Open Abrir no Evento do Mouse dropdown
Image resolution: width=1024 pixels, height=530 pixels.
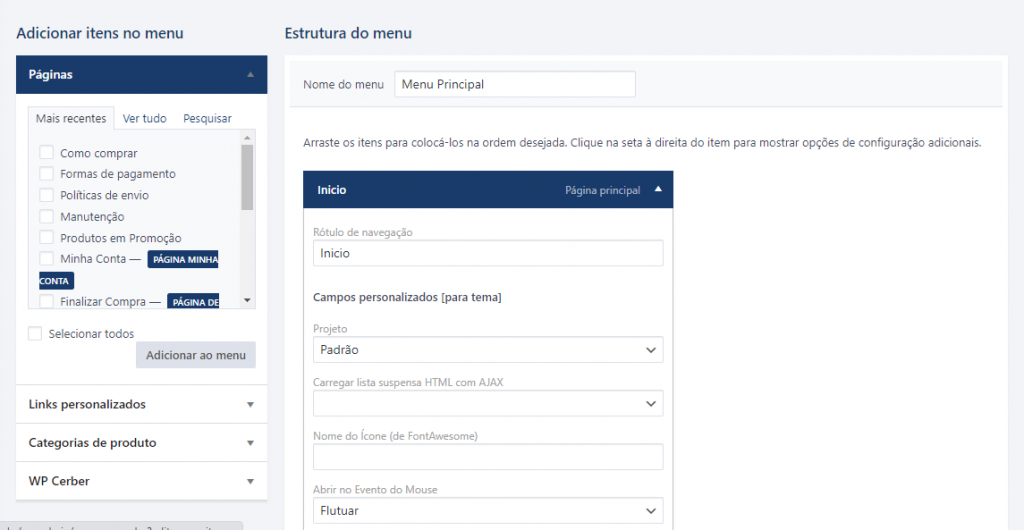click(488, 510)
